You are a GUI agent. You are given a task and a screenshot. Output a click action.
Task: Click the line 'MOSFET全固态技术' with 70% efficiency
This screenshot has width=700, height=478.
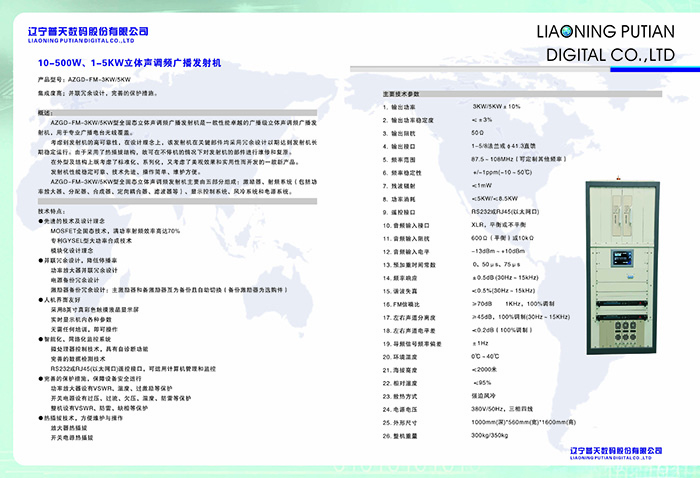coord(115,231)
